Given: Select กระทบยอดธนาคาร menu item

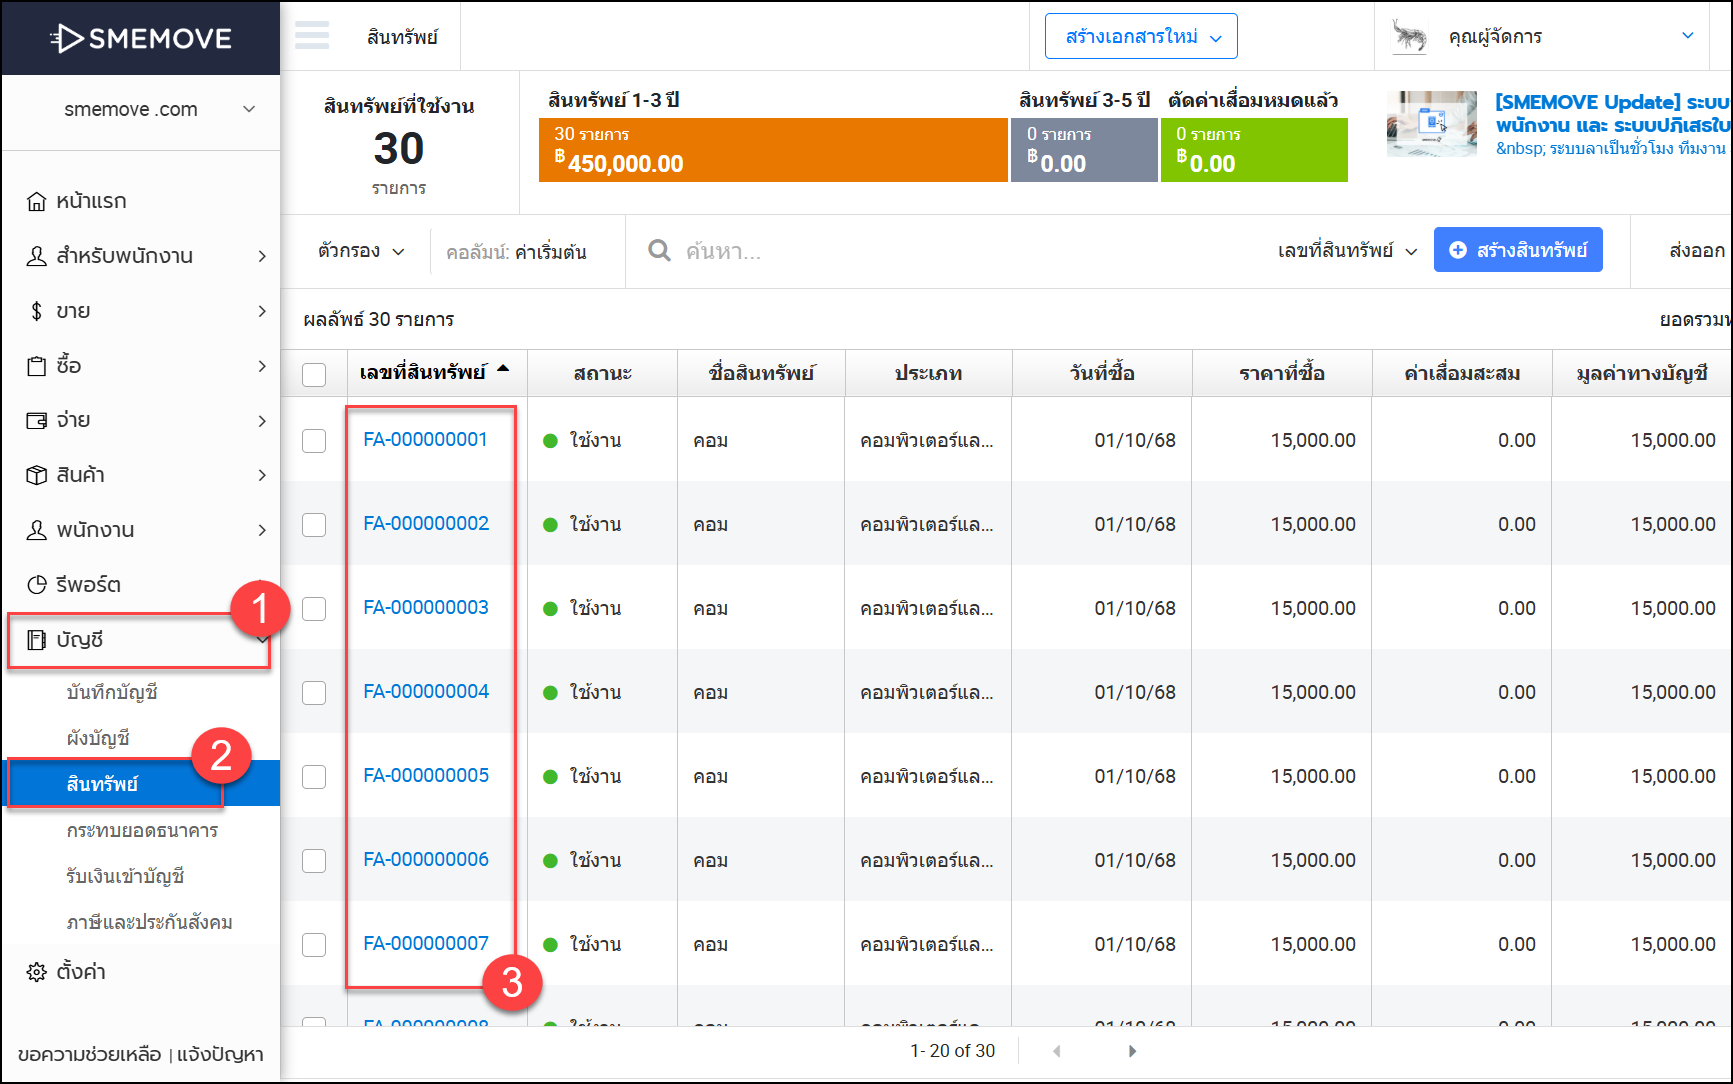Looking at the screenshot, I should pyautogui.click(x=142, y=830).
